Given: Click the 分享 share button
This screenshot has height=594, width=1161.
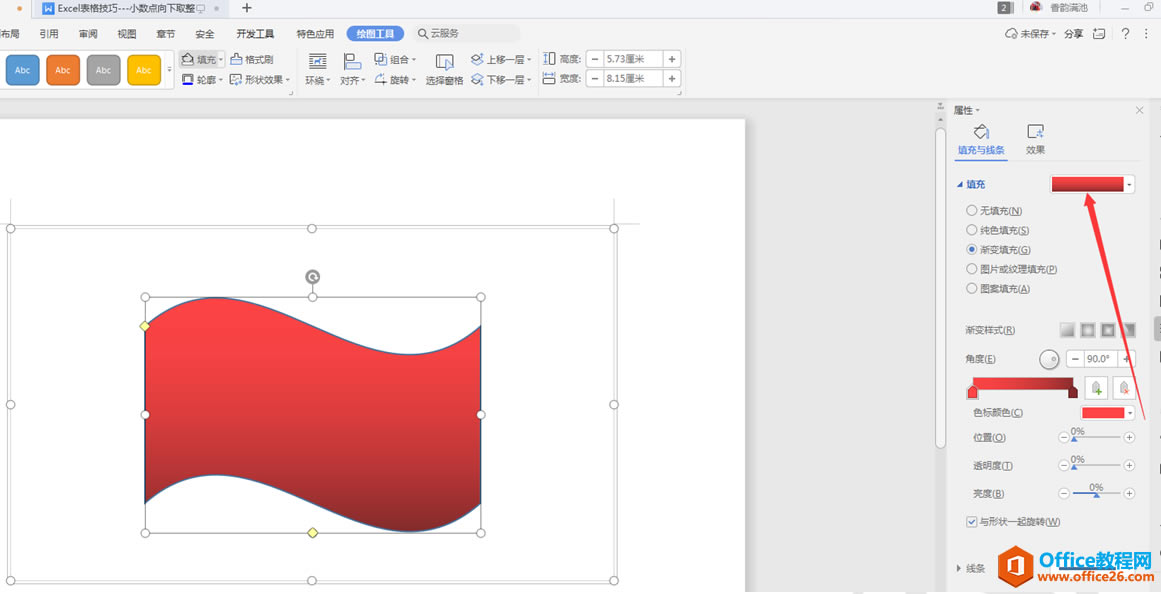Looking at the screenshot, I should point(1074,33).
